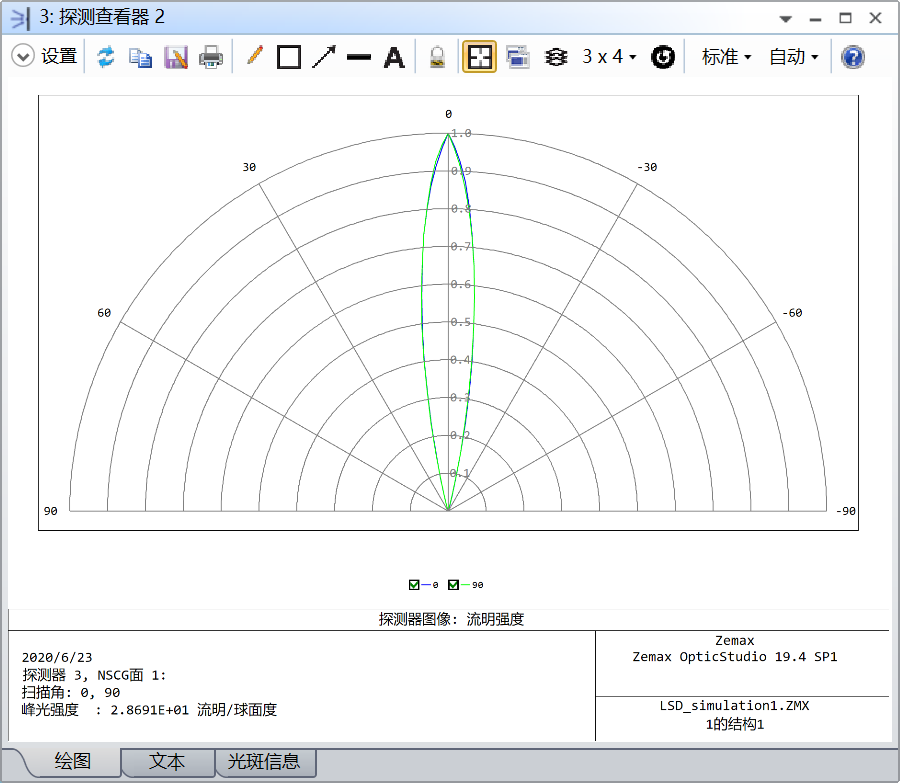Open the 3 x 4 grid dropdown
900x783 pixels.
[609, 57]
